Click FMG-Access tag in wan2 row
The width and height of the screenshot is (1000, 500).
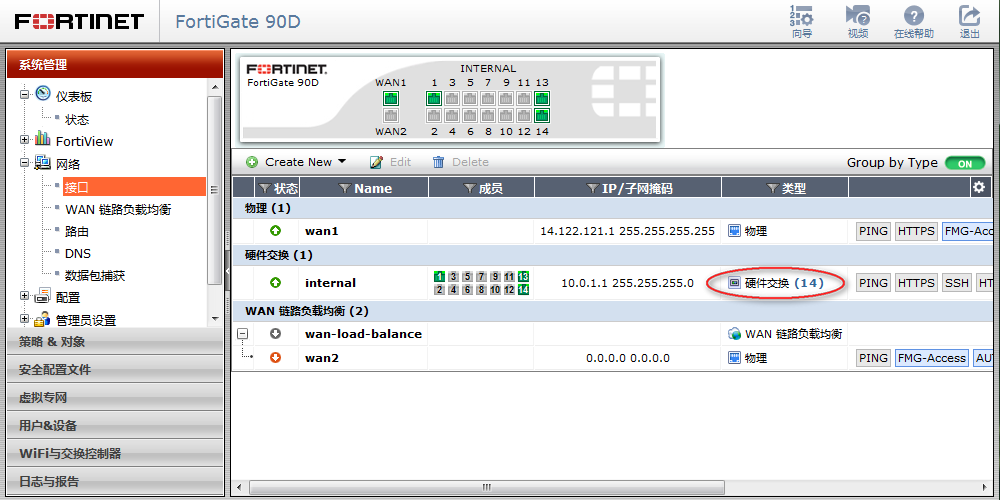(x=932, y=358)
